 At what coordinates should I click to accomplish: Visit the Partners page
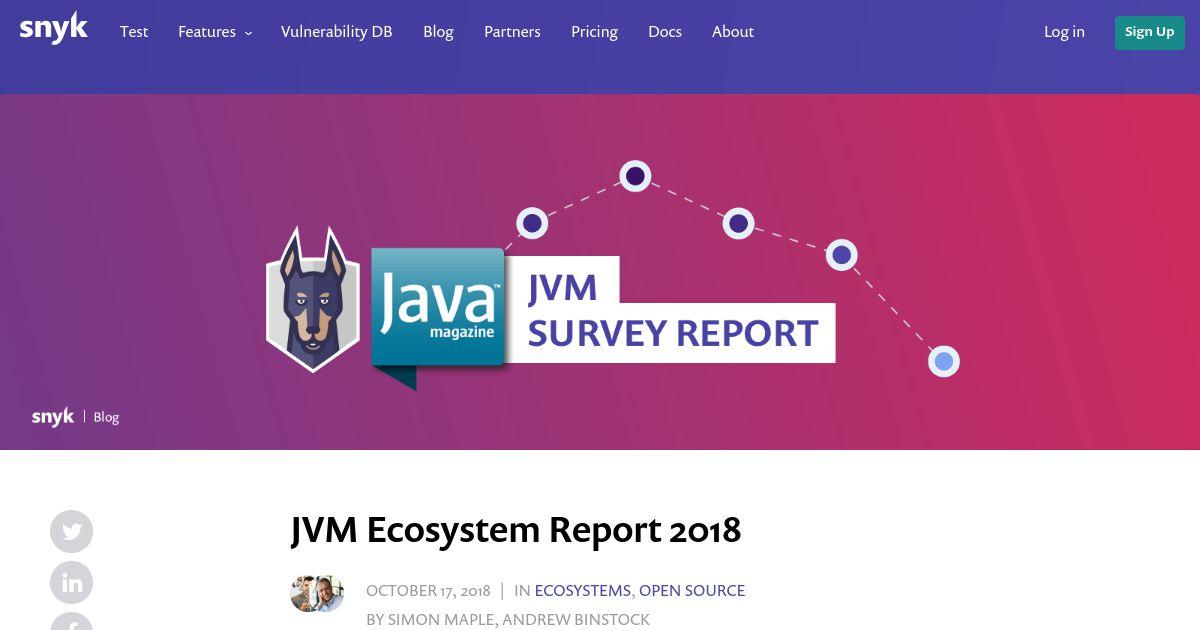pos(512,32)
